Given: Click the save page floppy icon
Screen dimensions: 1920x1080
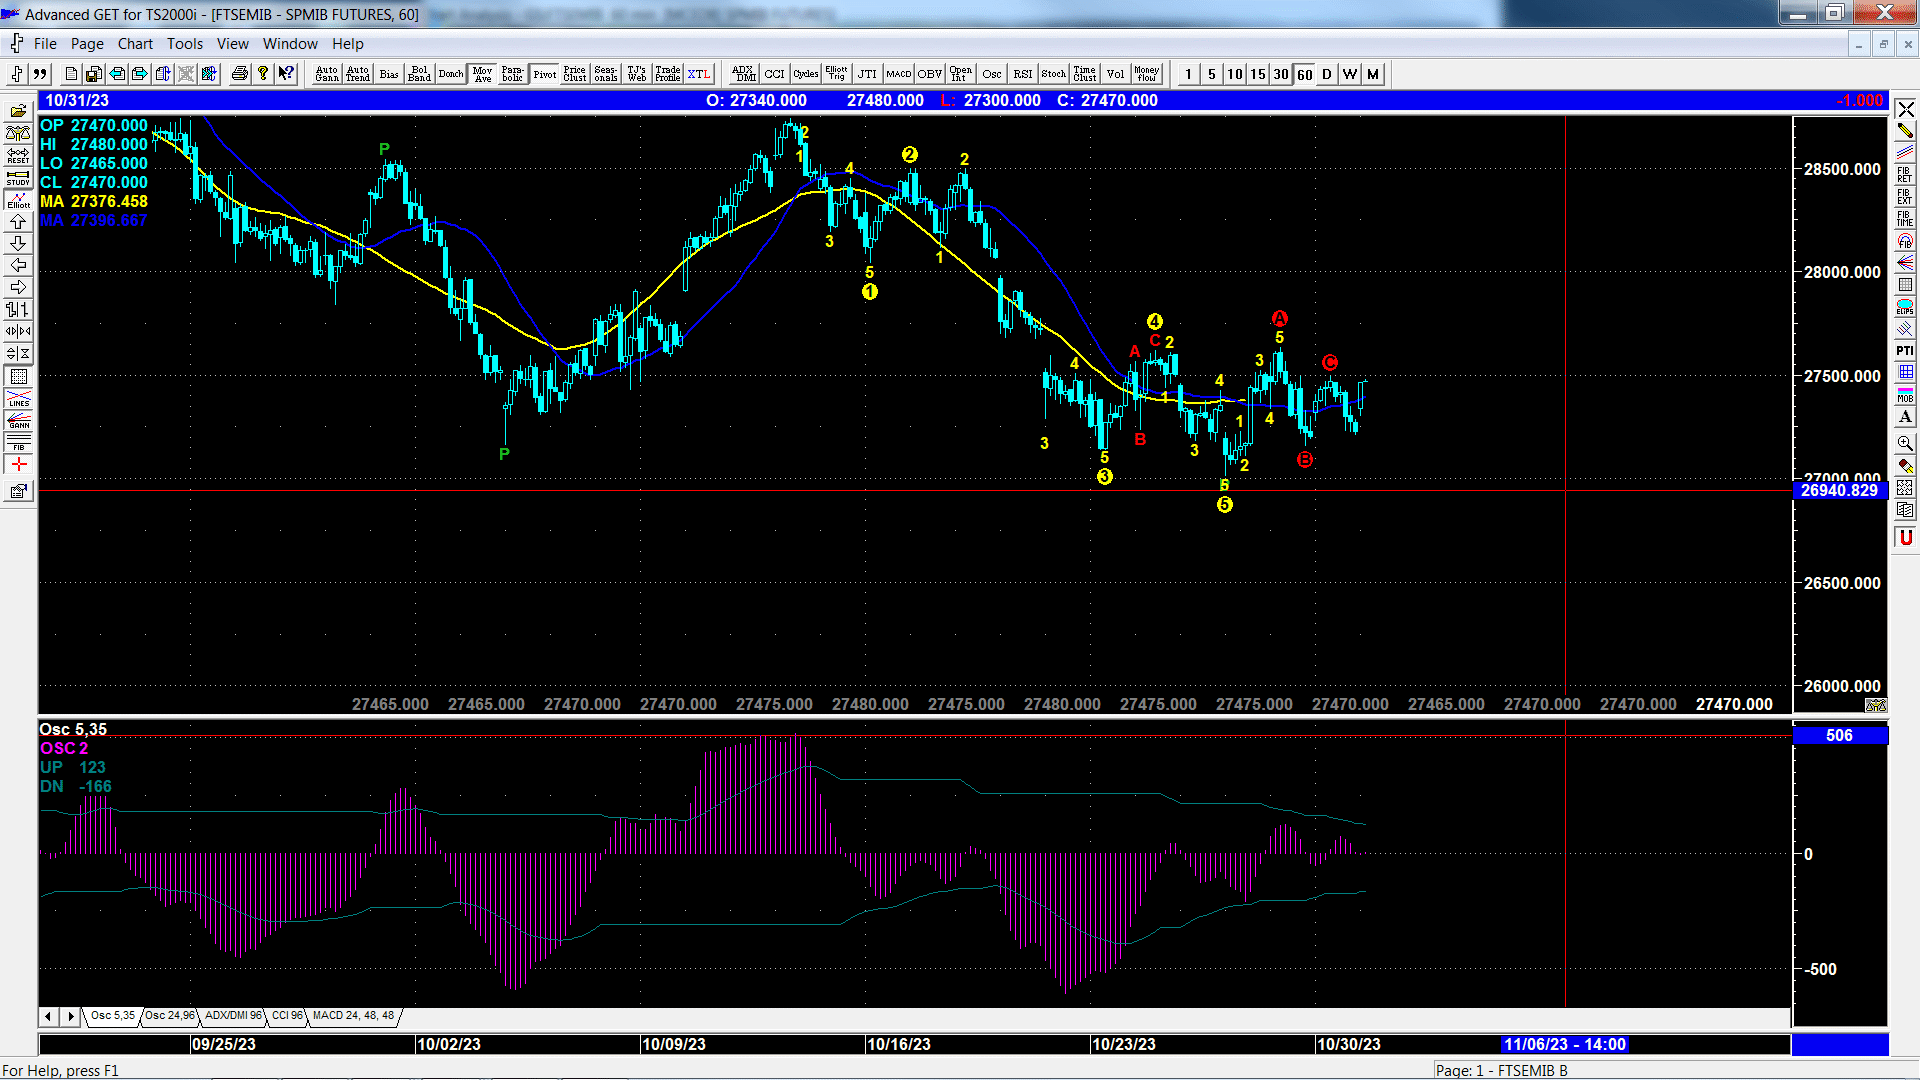Looking at the screenshot, I should [94, 74].
